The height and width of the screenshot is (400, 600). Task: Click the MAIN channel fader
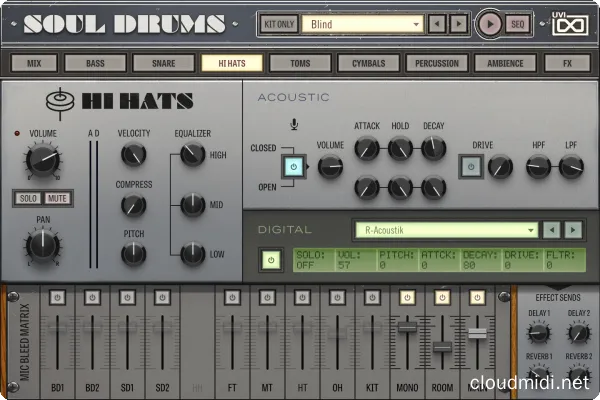[477, 333]
